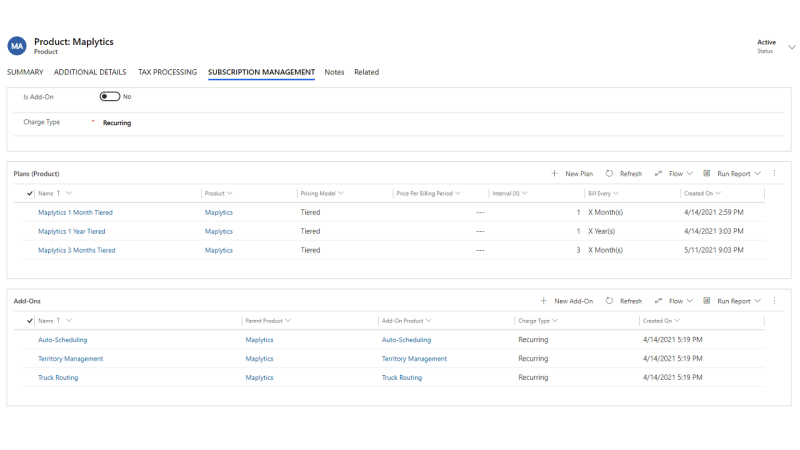Click the MA product avatar icon

(17, 46)
